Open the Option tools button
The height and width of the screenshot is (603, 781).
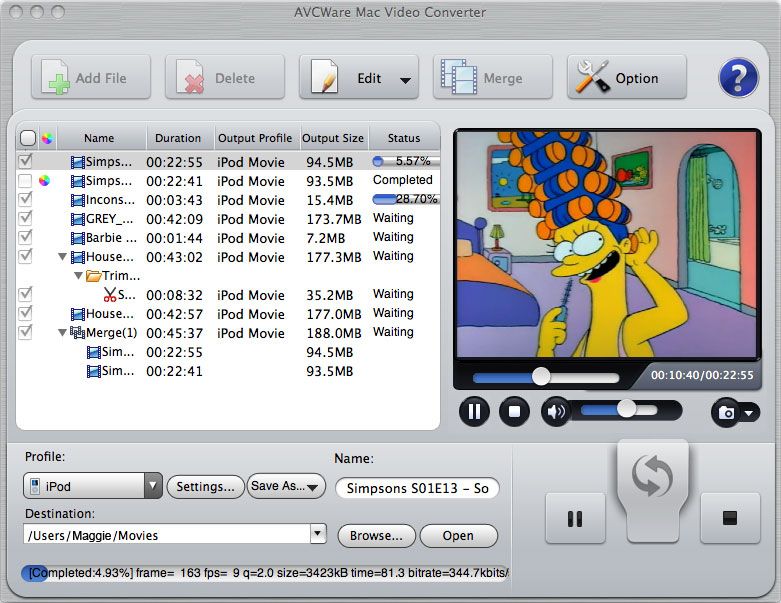(x=627, y=77)
